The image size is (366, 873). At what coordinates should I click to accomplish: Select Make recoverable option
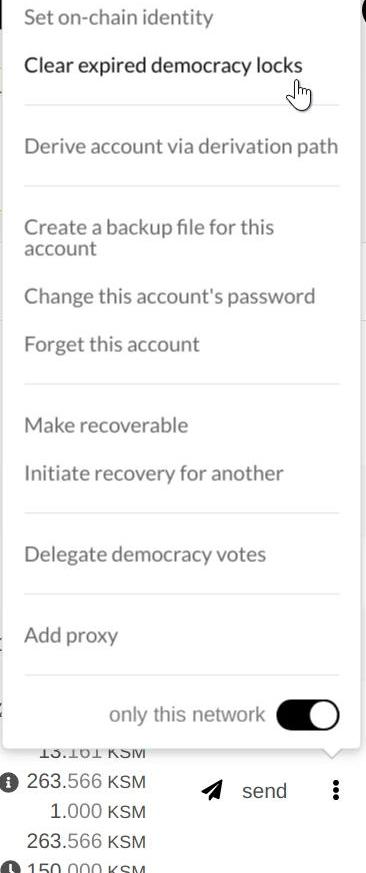click(x=106, y=425)
